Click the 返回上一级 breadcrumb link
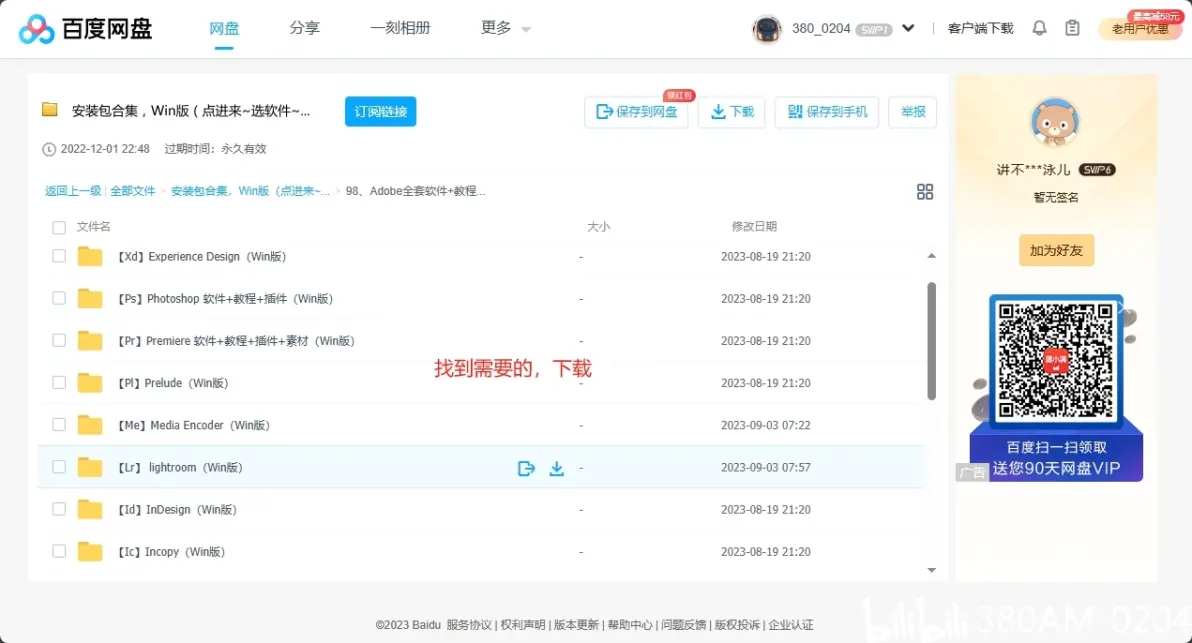This screenshot has height=643, width=1192. pyautogui.click(x=73, y=191)
